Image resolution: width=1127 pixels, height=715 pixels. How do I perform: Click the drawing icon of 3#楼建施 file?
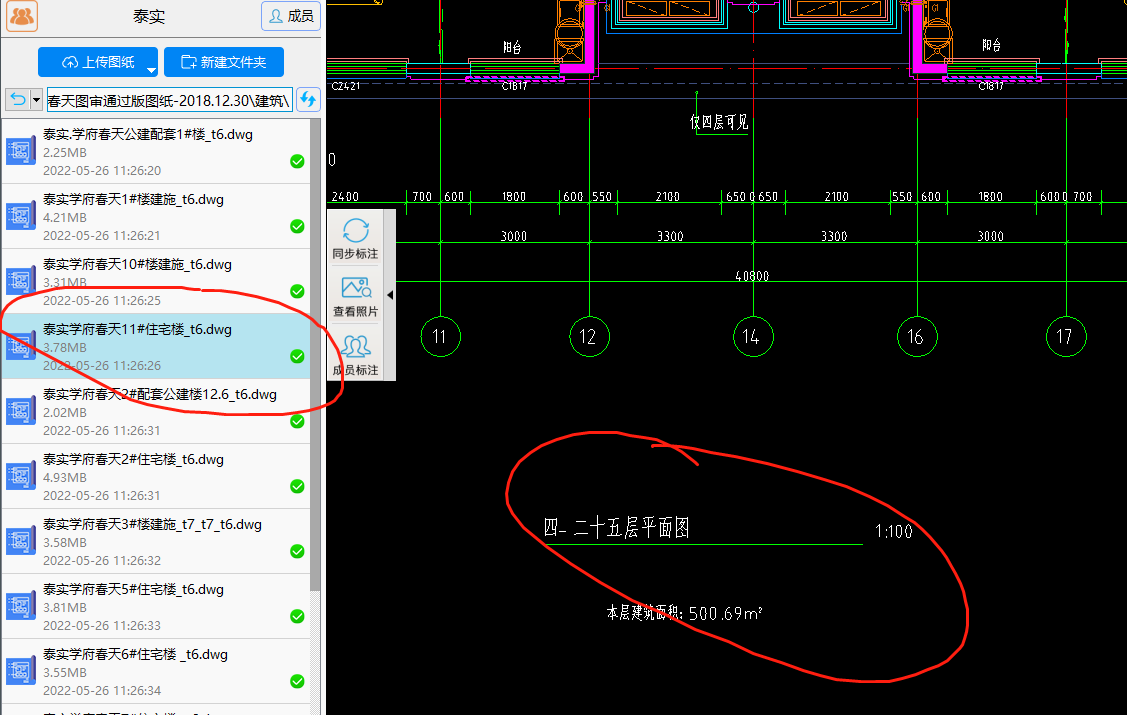tap(21, 541)
